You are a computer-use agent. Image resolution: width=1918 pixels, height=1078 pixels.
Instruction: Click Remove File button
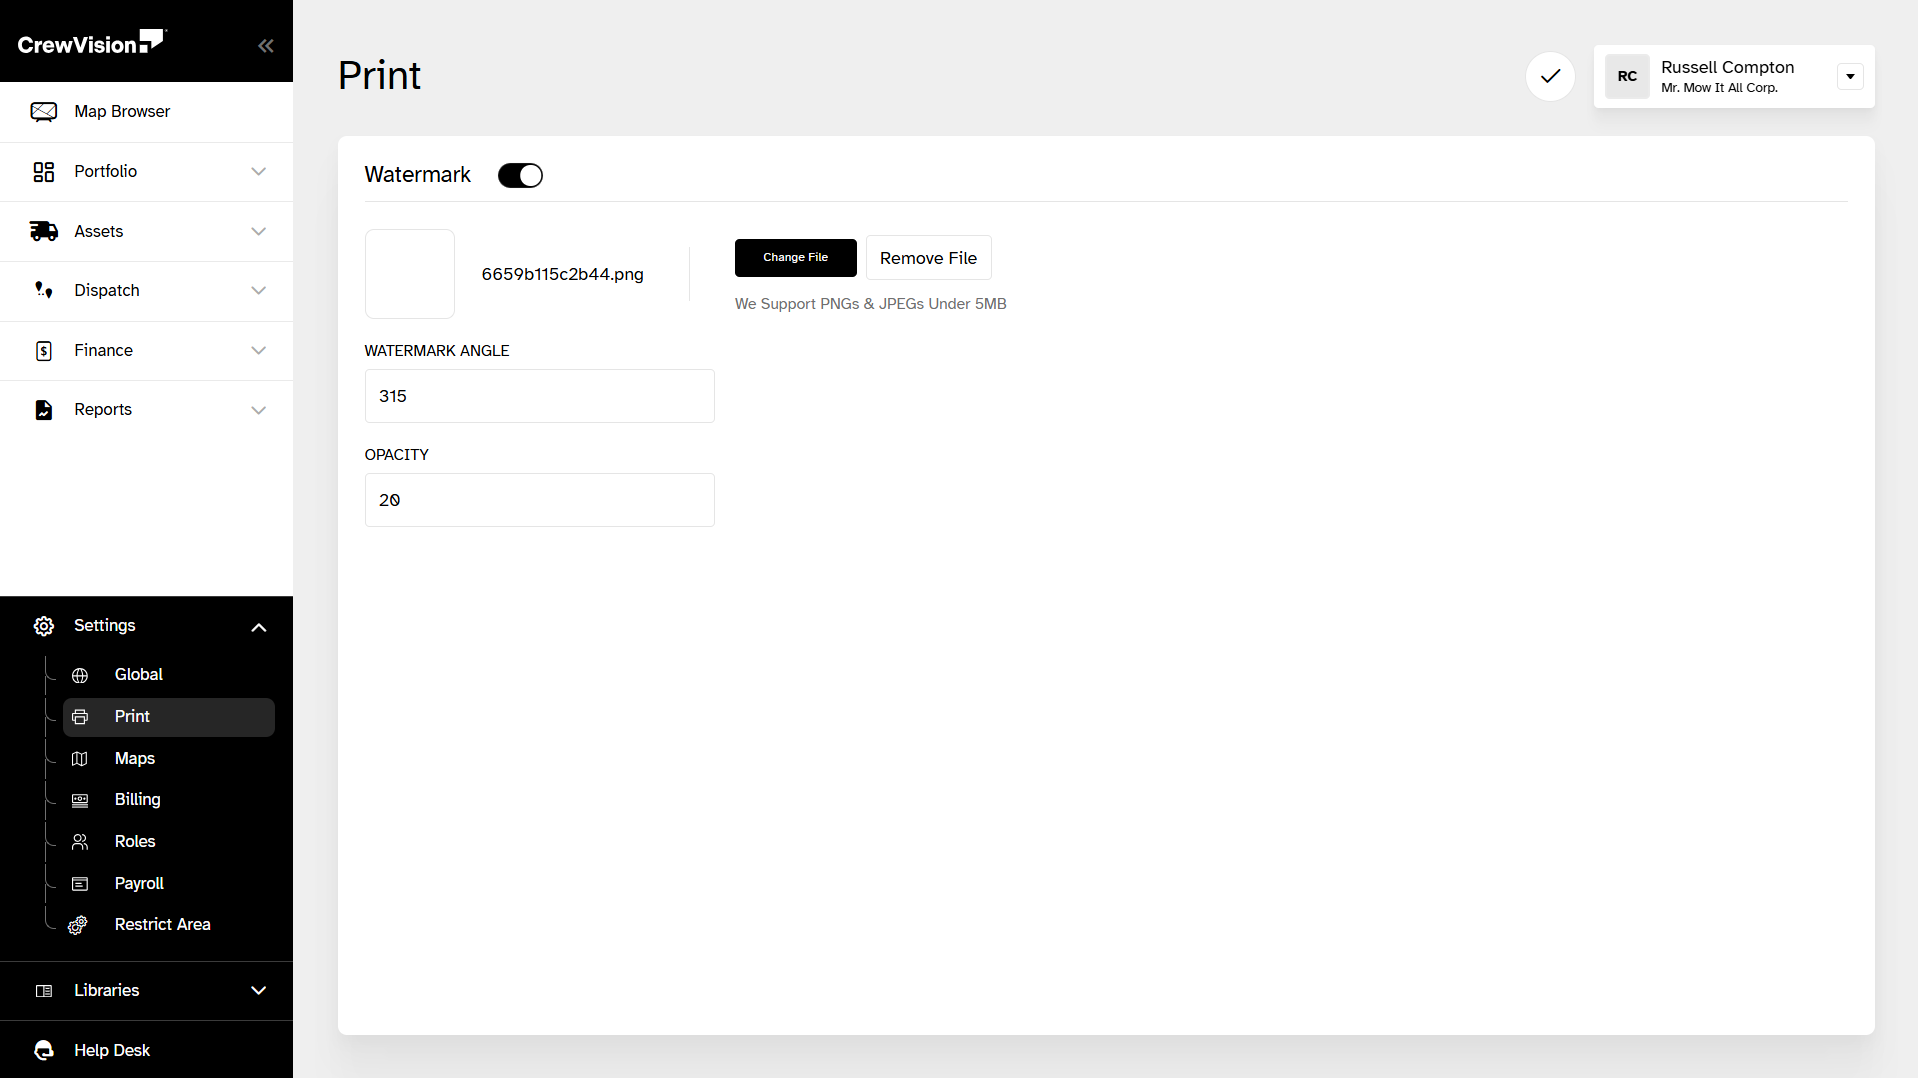tap(928, 258)
